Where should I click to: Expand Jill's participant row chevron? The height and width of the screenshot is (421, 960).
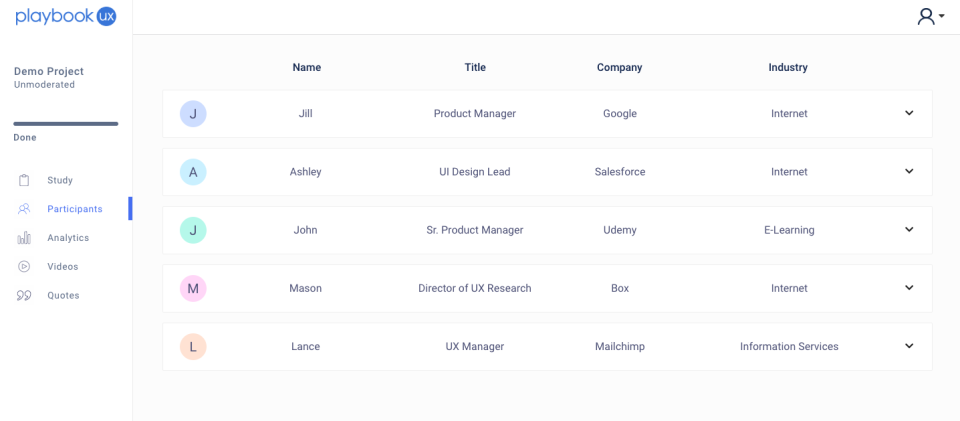(x=909, y=113)
